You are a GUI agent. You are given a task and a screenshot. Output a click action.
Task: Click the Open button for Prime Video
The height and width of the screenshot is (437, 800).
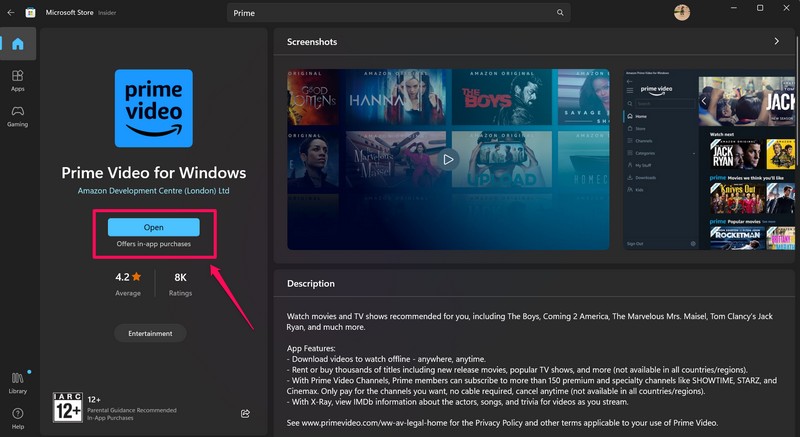tap(153, 227)
